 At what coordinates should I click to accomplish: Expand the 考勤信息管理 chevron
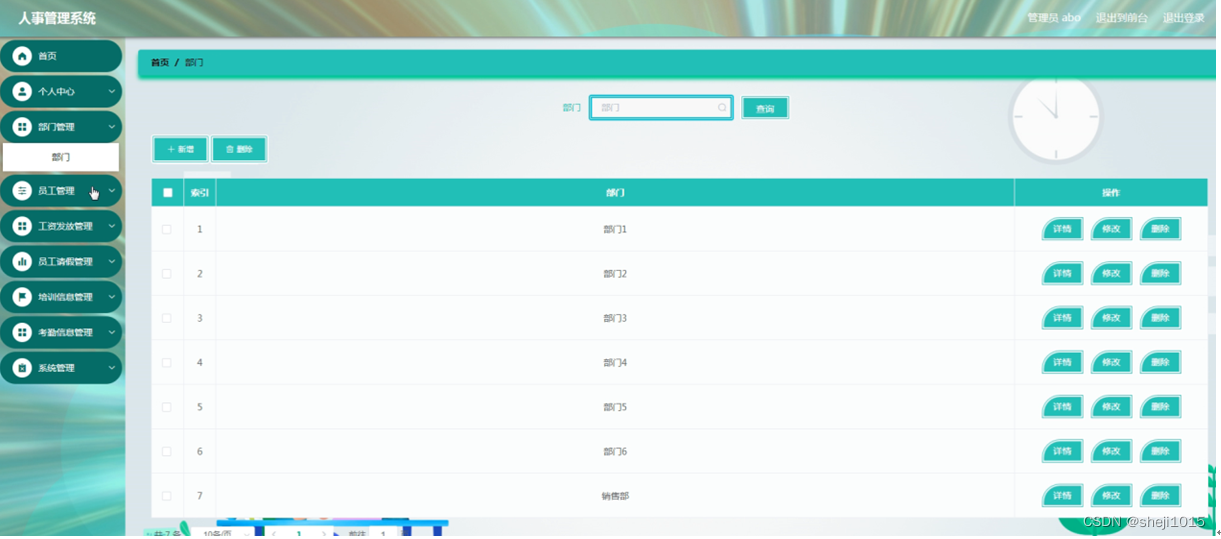(x=112, y=333)
